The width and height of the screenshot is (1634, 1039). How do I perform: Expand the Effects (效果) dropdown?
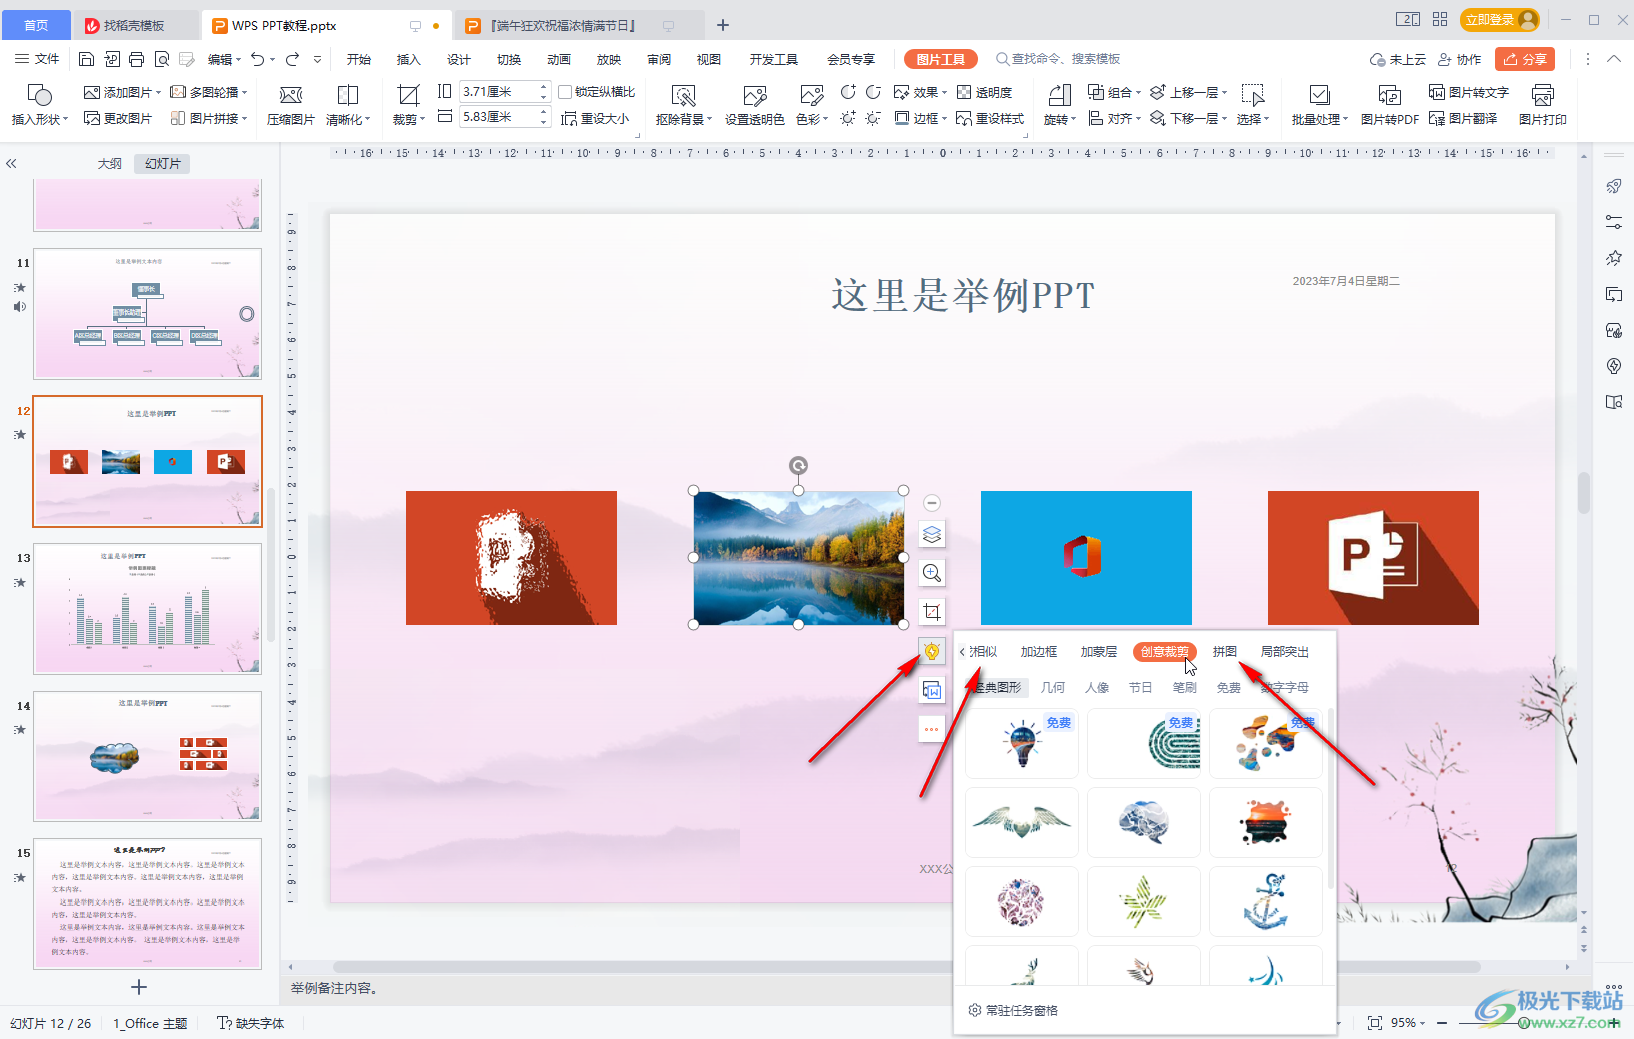click(x=945, y=92)
